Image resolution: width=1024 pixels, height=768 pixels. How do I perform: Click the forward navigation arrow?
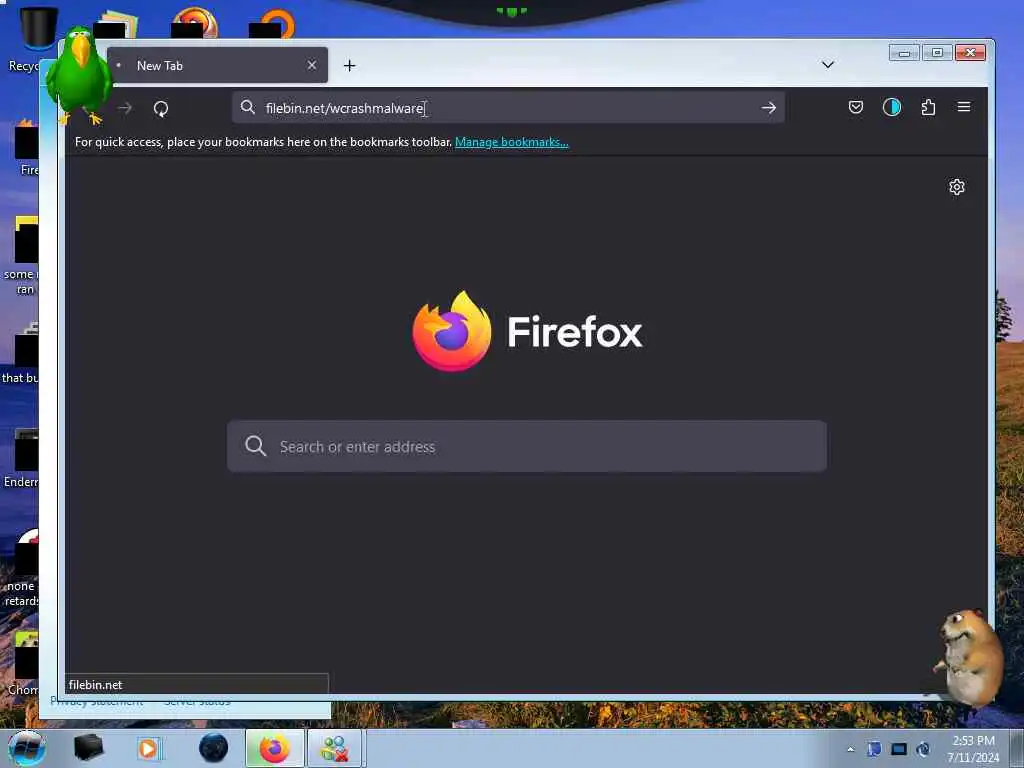(125, 108)
